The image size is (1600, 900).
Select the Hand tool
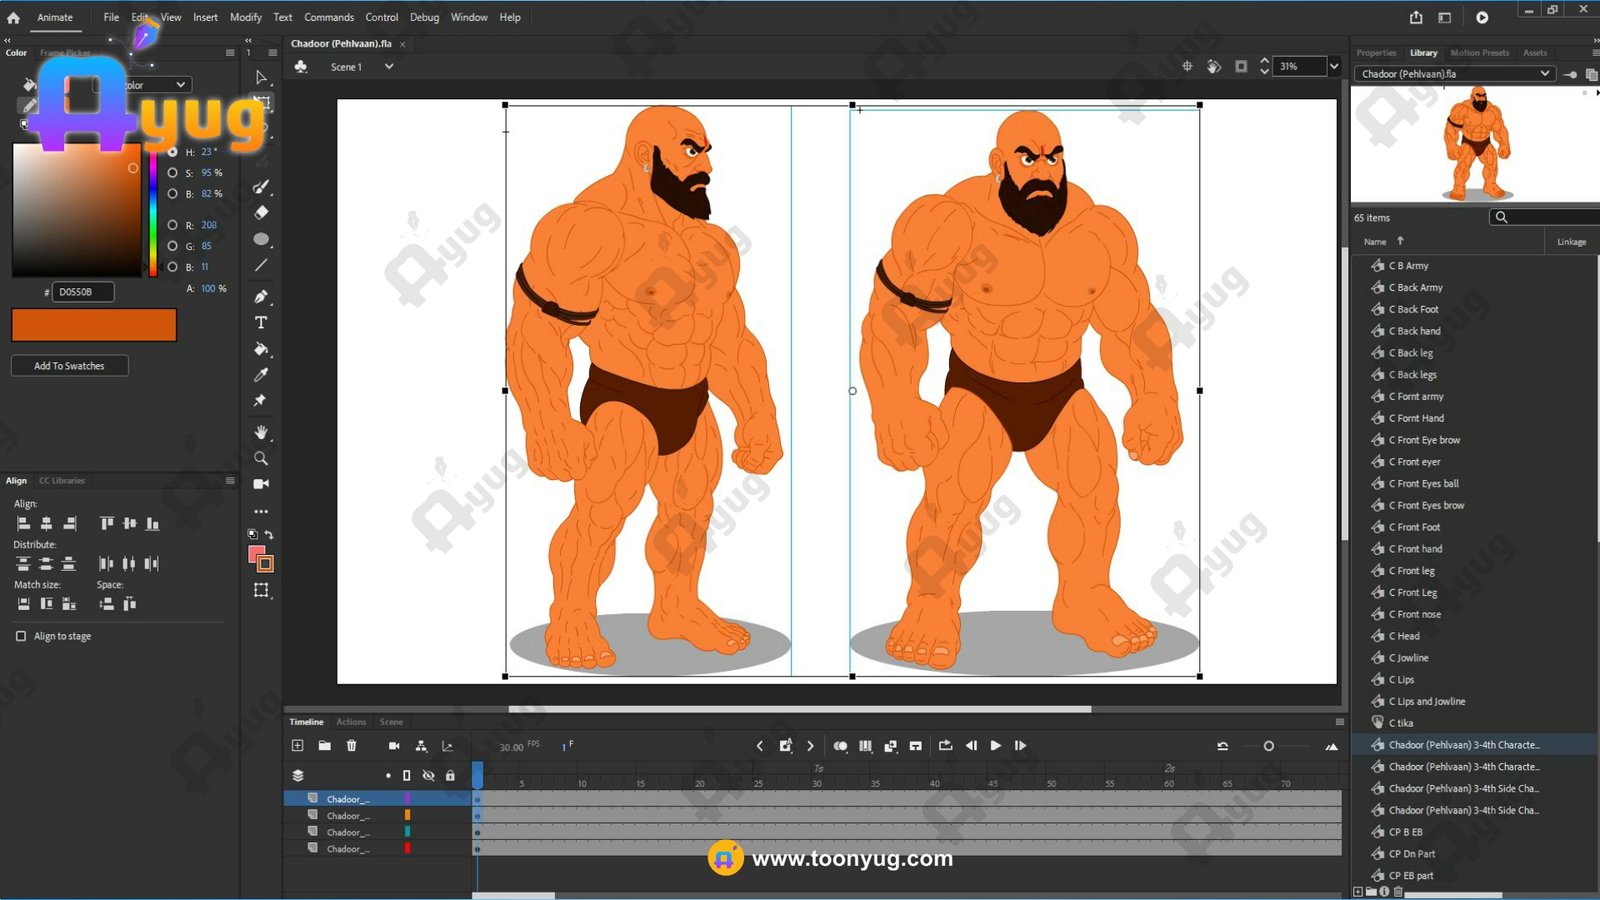[x=261, y=432]
